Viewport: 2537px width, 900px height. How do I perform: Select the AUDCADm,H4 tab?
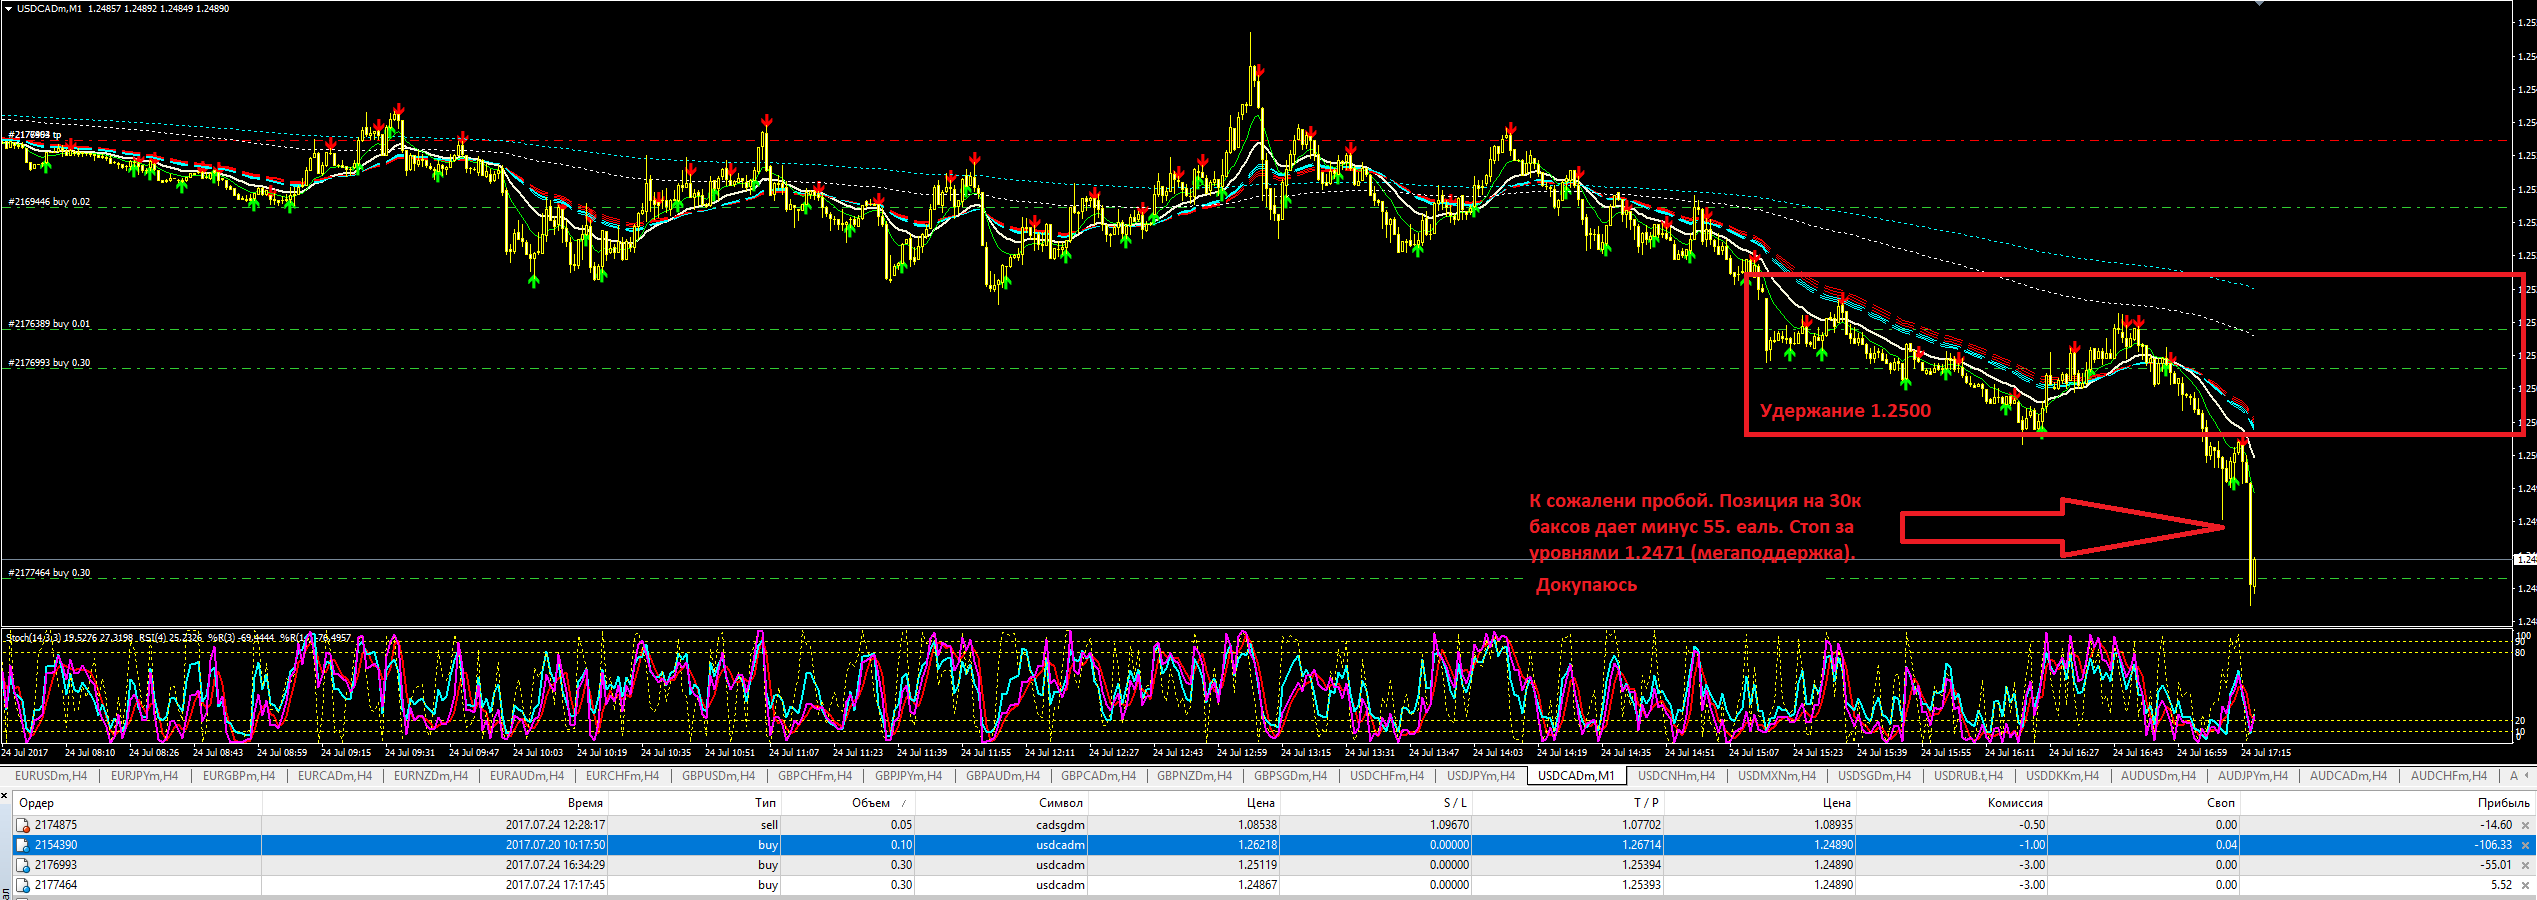pos(2348,776)
